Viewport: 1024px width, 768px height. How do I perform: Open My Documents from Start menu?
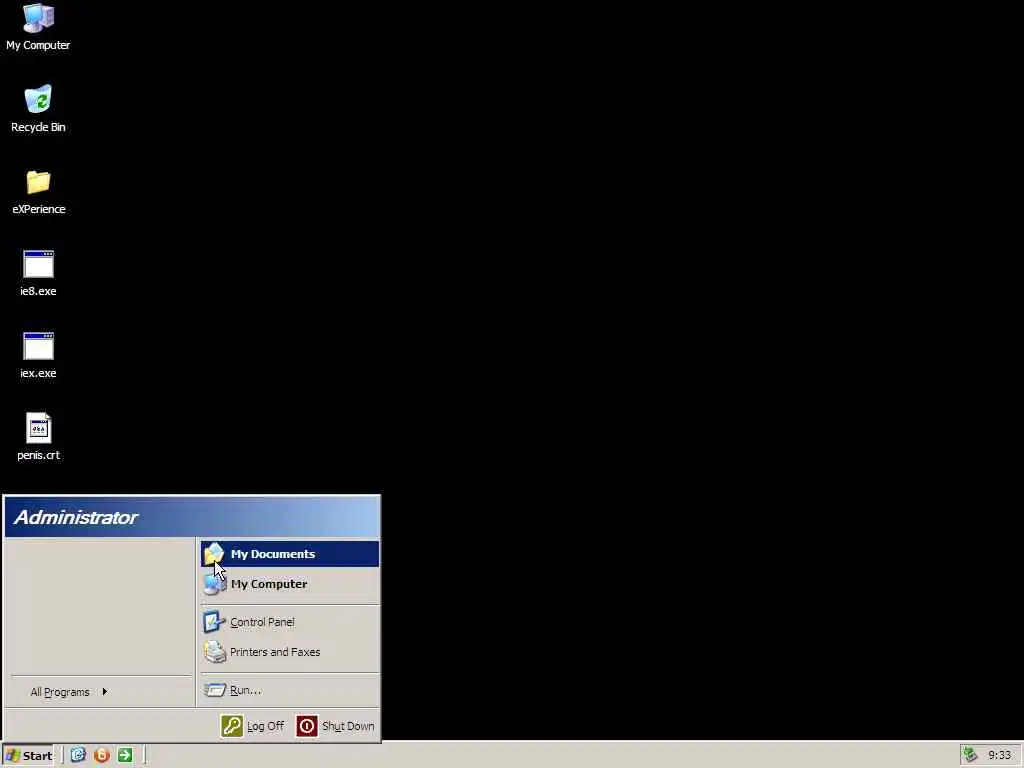pyautogui.click(x=290, y=554)
